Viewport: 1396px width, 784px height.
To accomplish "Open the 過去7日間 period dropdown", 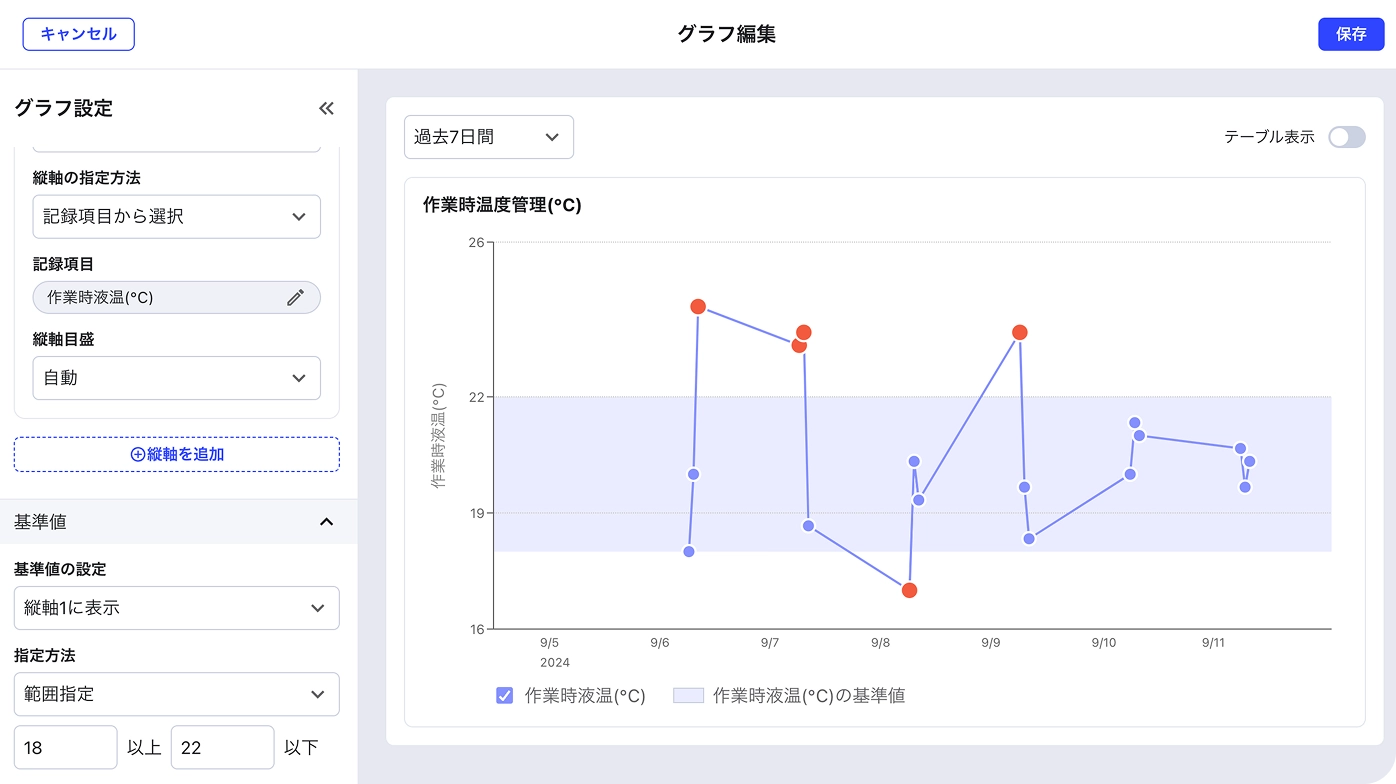I will click(x=488, y=137).
